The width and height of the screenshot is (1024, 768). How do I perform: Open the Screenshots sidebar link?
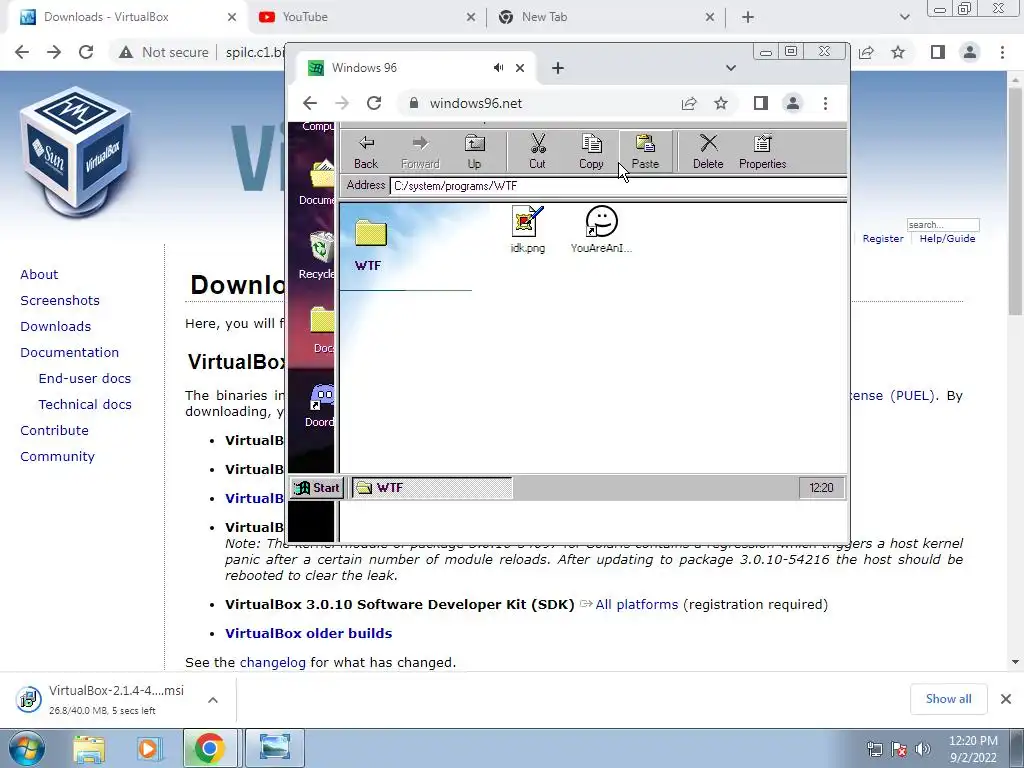tap(60, 301)
